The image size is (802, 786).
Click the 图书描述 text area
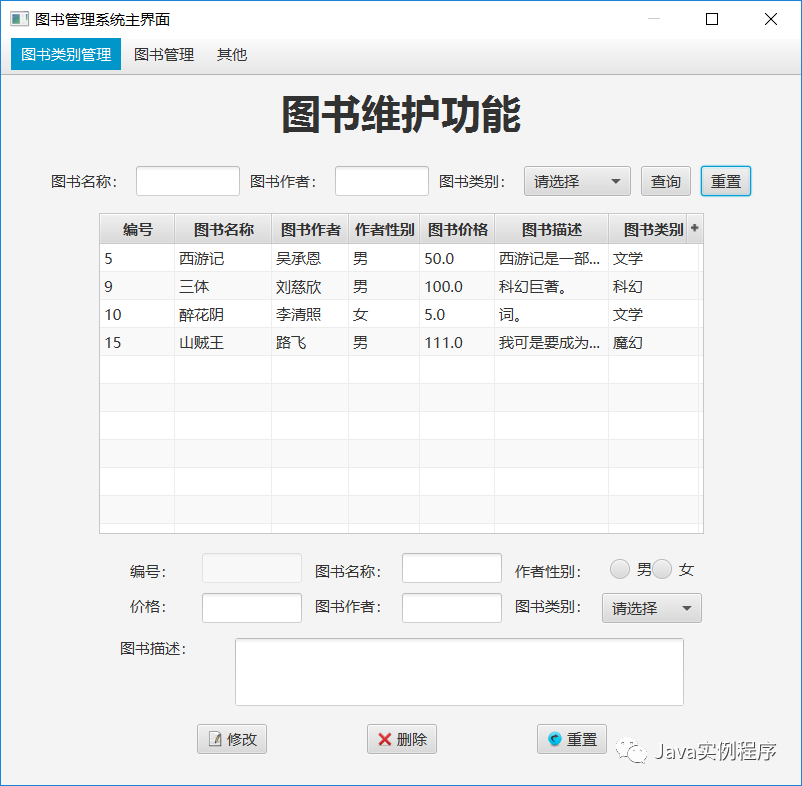click(x=459, y=672)
